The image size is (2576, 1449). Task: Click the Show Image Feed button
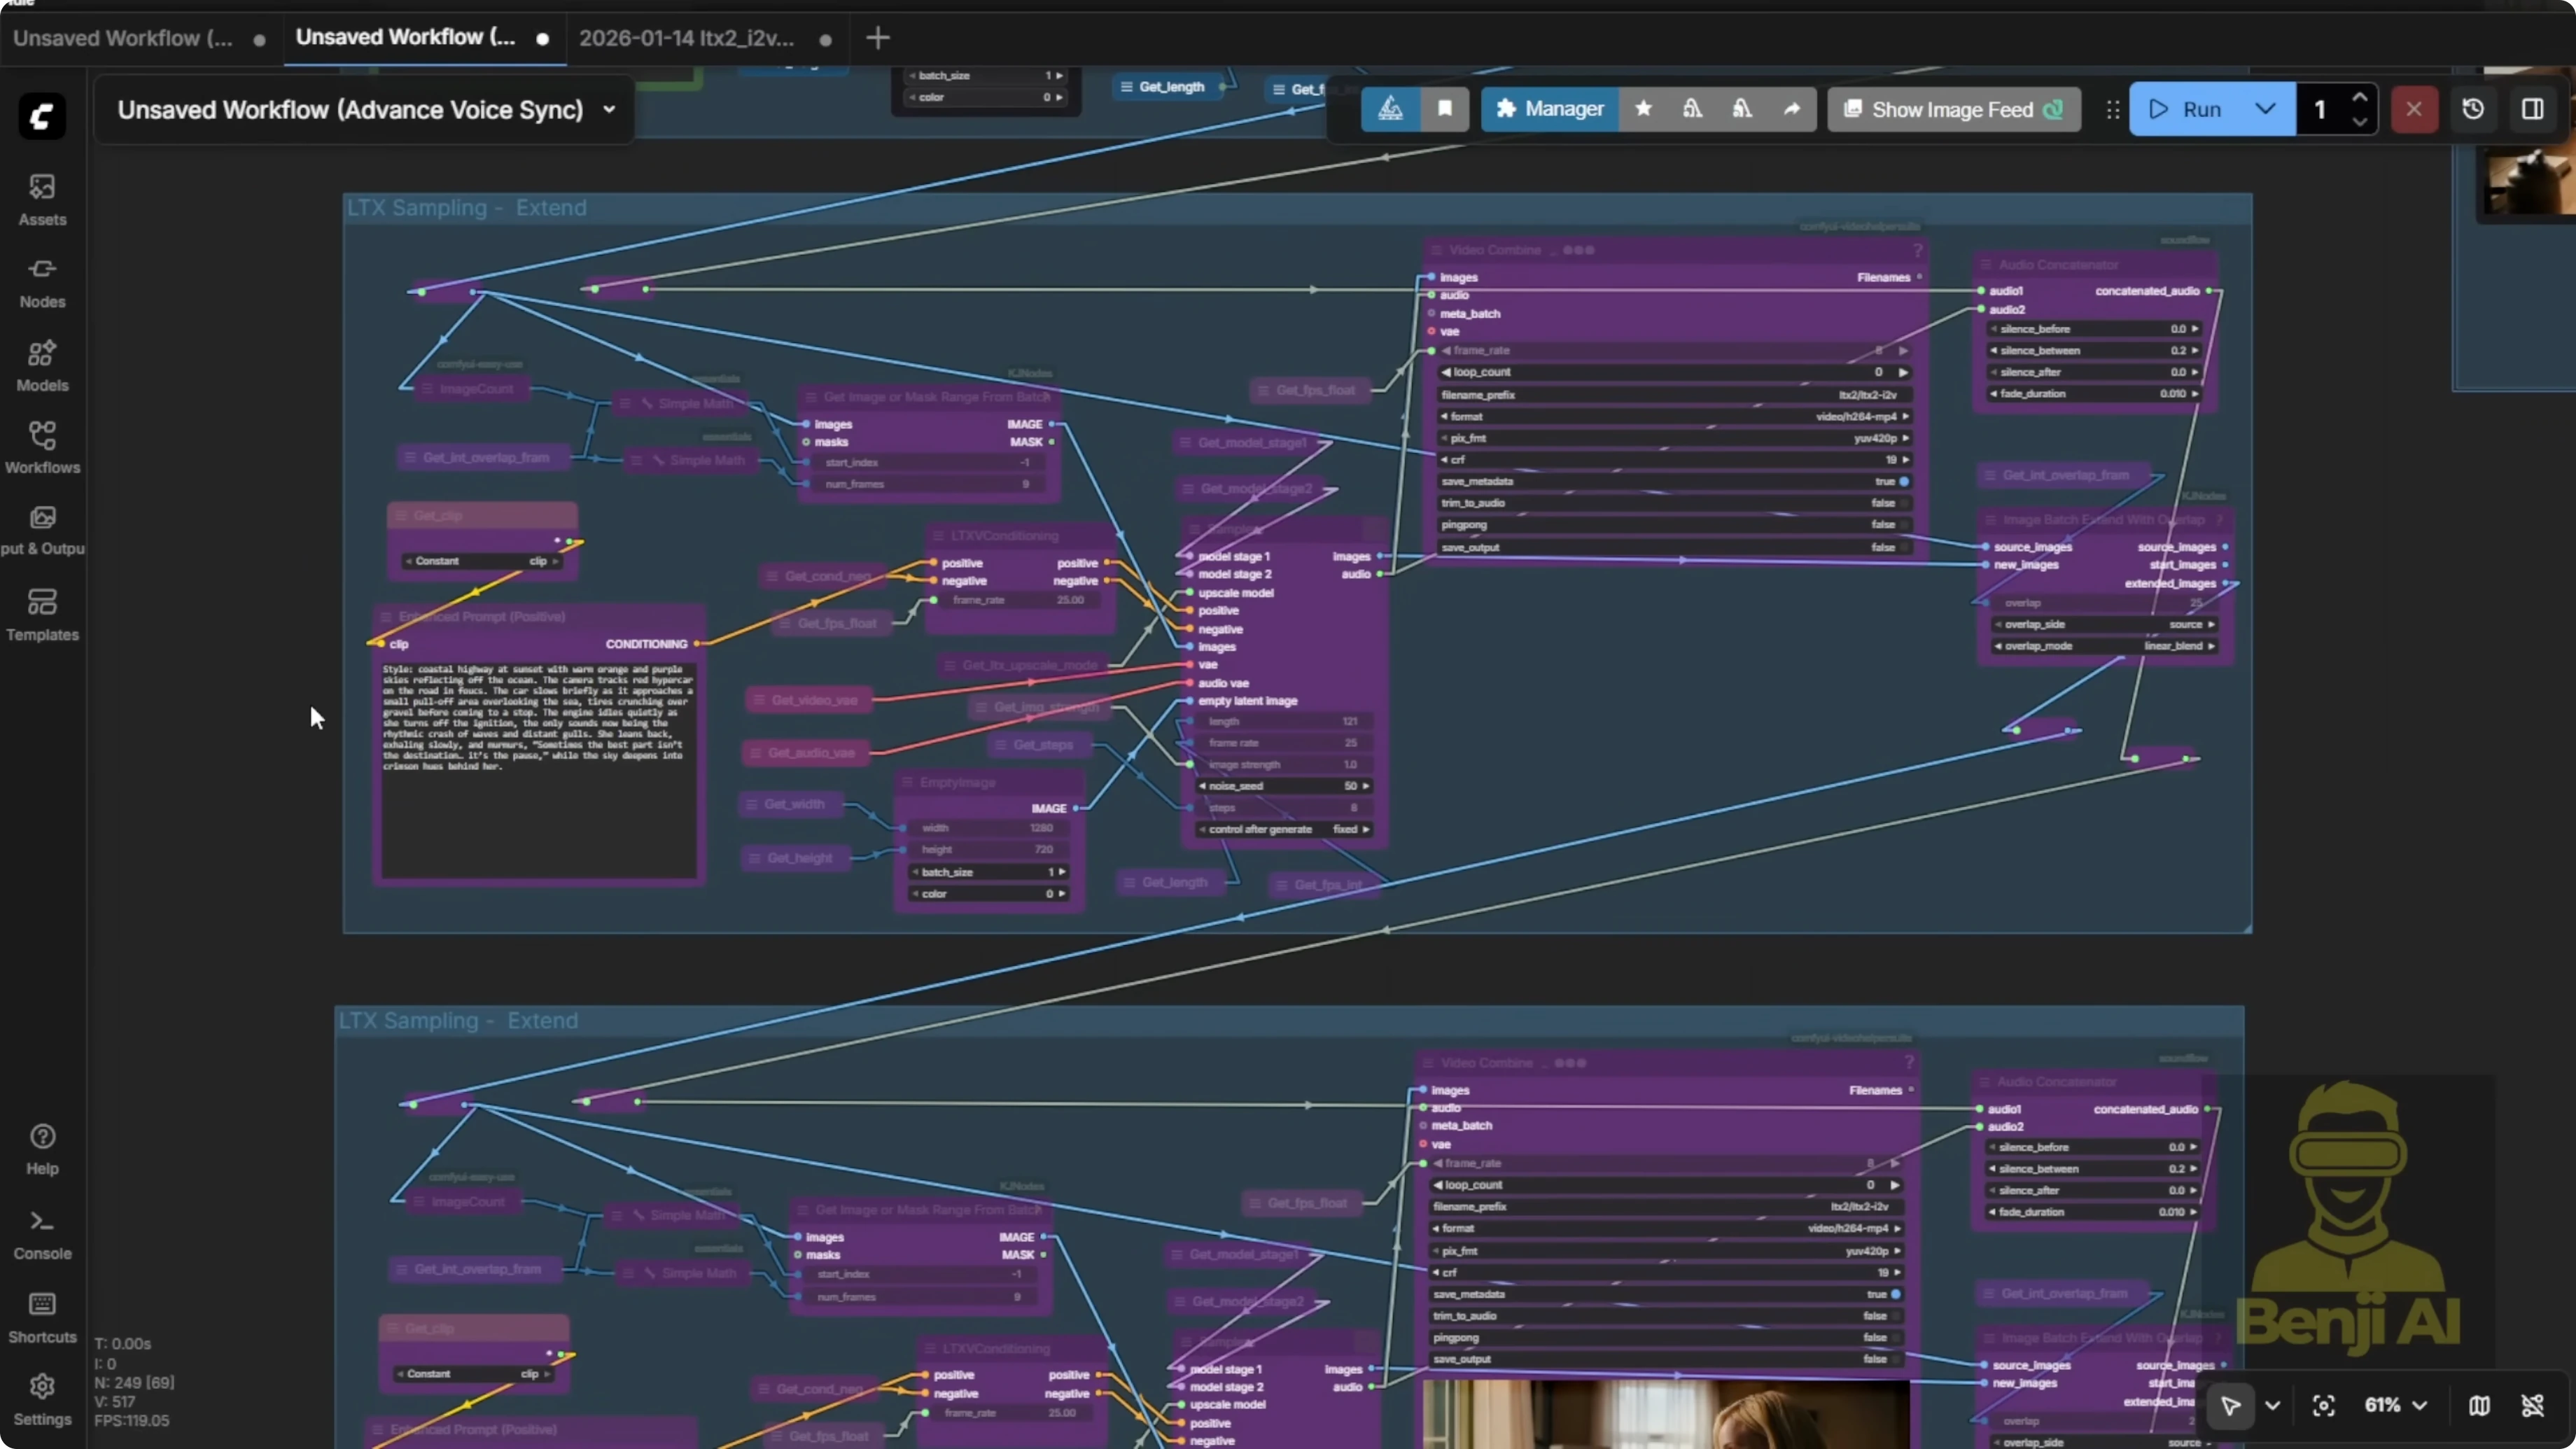1953,109
